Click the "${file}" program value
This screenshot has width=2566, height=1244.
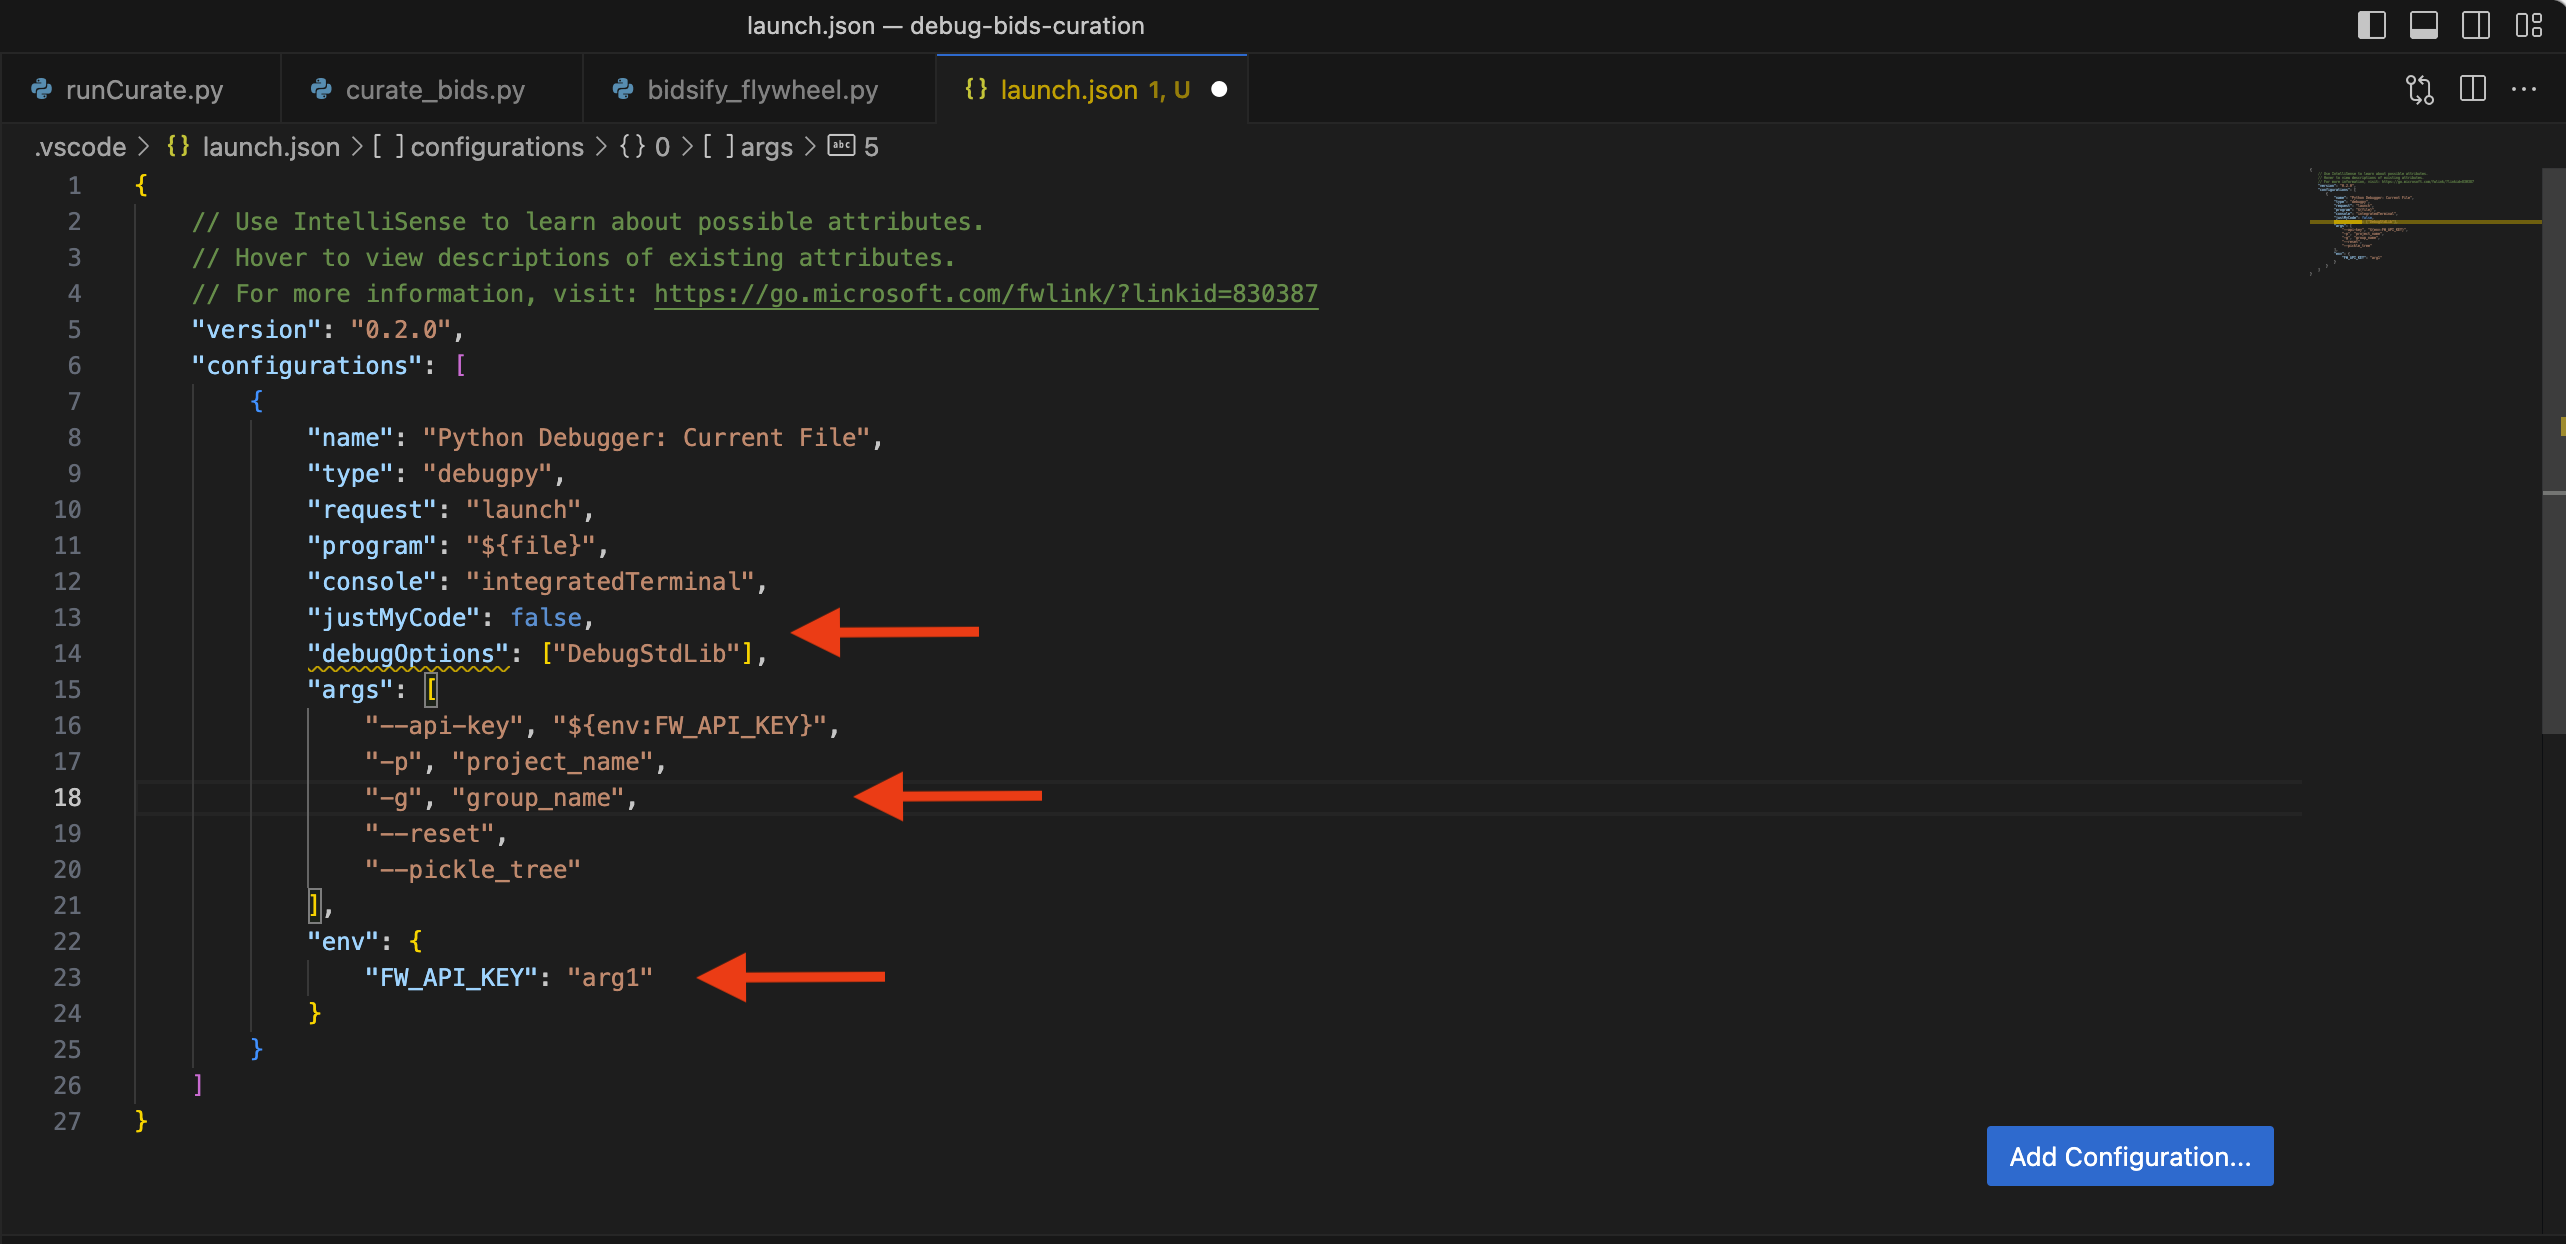pos(531,545)
